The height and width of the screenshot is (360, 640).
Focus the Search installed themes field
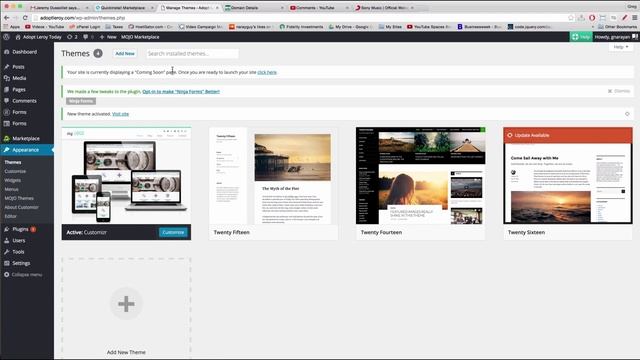[x=191, y=53]
